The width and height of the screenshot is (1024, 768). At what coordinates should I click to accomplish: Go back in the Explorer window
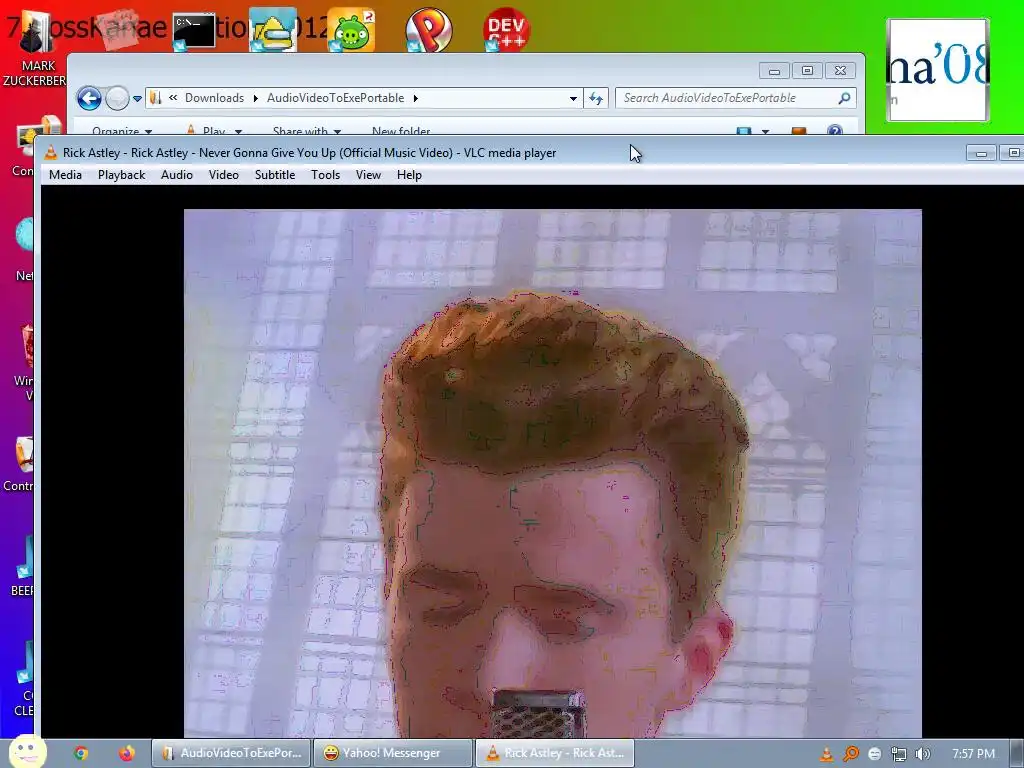[89, 99]
